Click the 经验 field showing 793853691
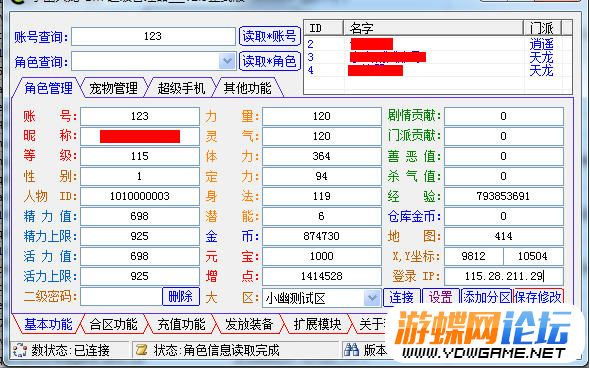 click(504, 196)
